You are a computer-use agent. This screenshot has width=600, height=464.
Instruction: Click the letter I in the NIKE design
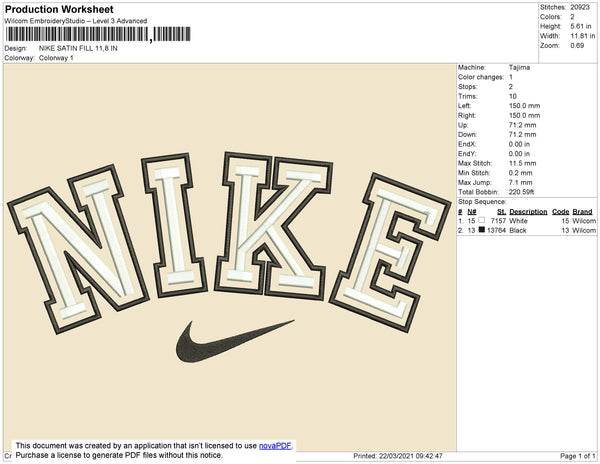pos(174,226)
